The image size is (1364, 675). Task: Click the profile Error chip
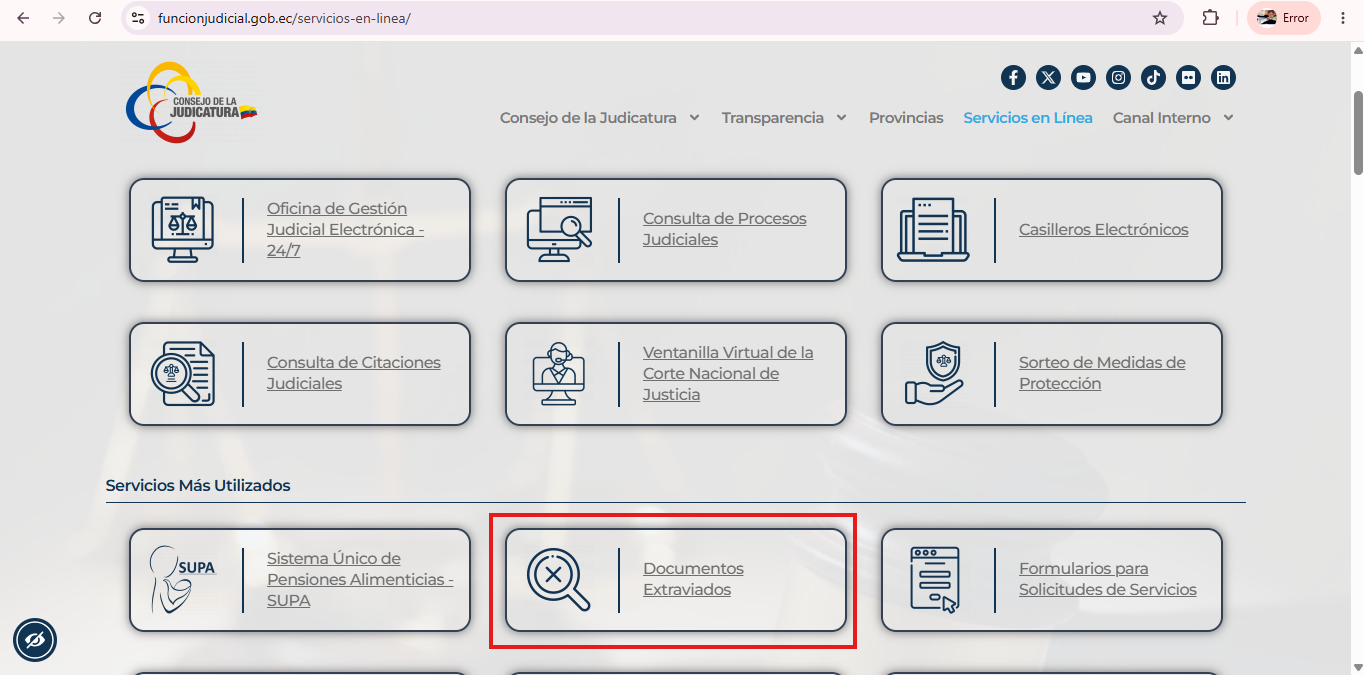[1284, 18]
